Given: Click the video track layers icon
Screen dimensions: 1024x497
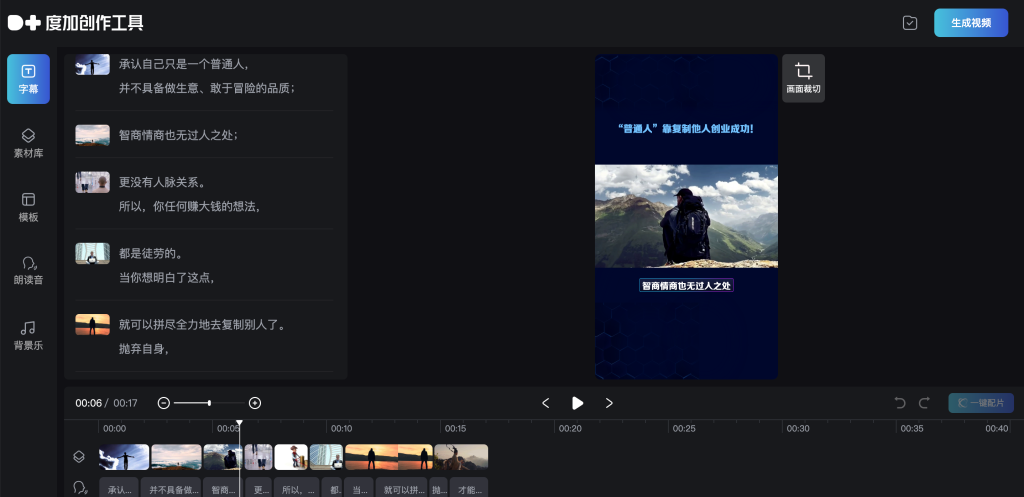Looking at the screenshot, I should point(79,457).
